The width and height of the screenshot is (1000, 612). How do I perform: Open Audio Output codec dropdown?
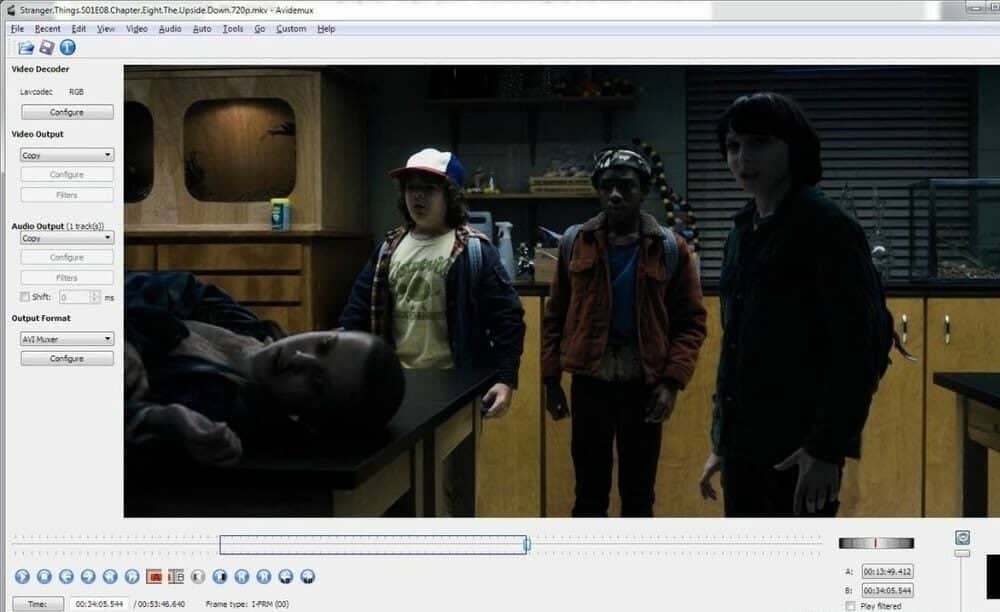[x=67, y=238]
